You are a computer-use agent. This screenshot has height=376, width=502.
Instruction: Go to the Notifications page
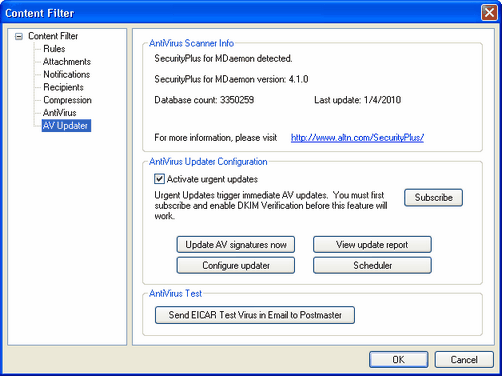(67, 74)
